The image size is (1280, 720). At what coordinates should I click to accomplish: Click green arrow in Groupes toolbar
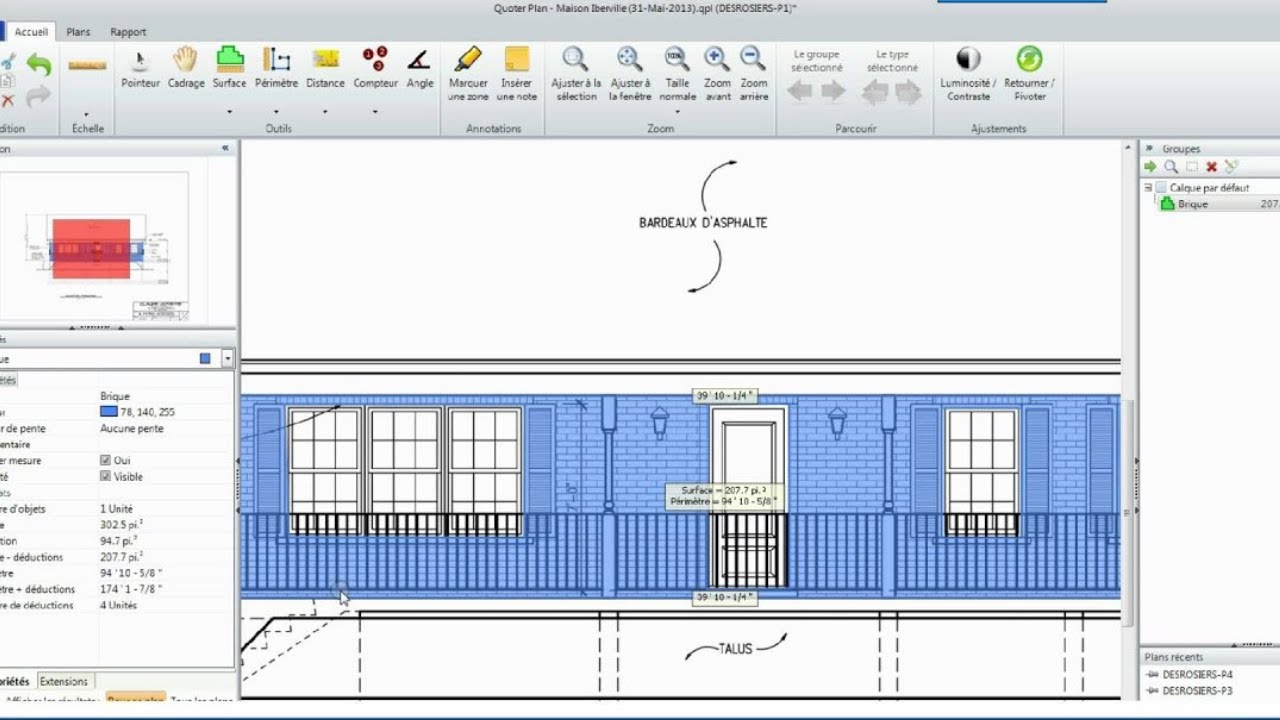click(x=1150, y=167)
